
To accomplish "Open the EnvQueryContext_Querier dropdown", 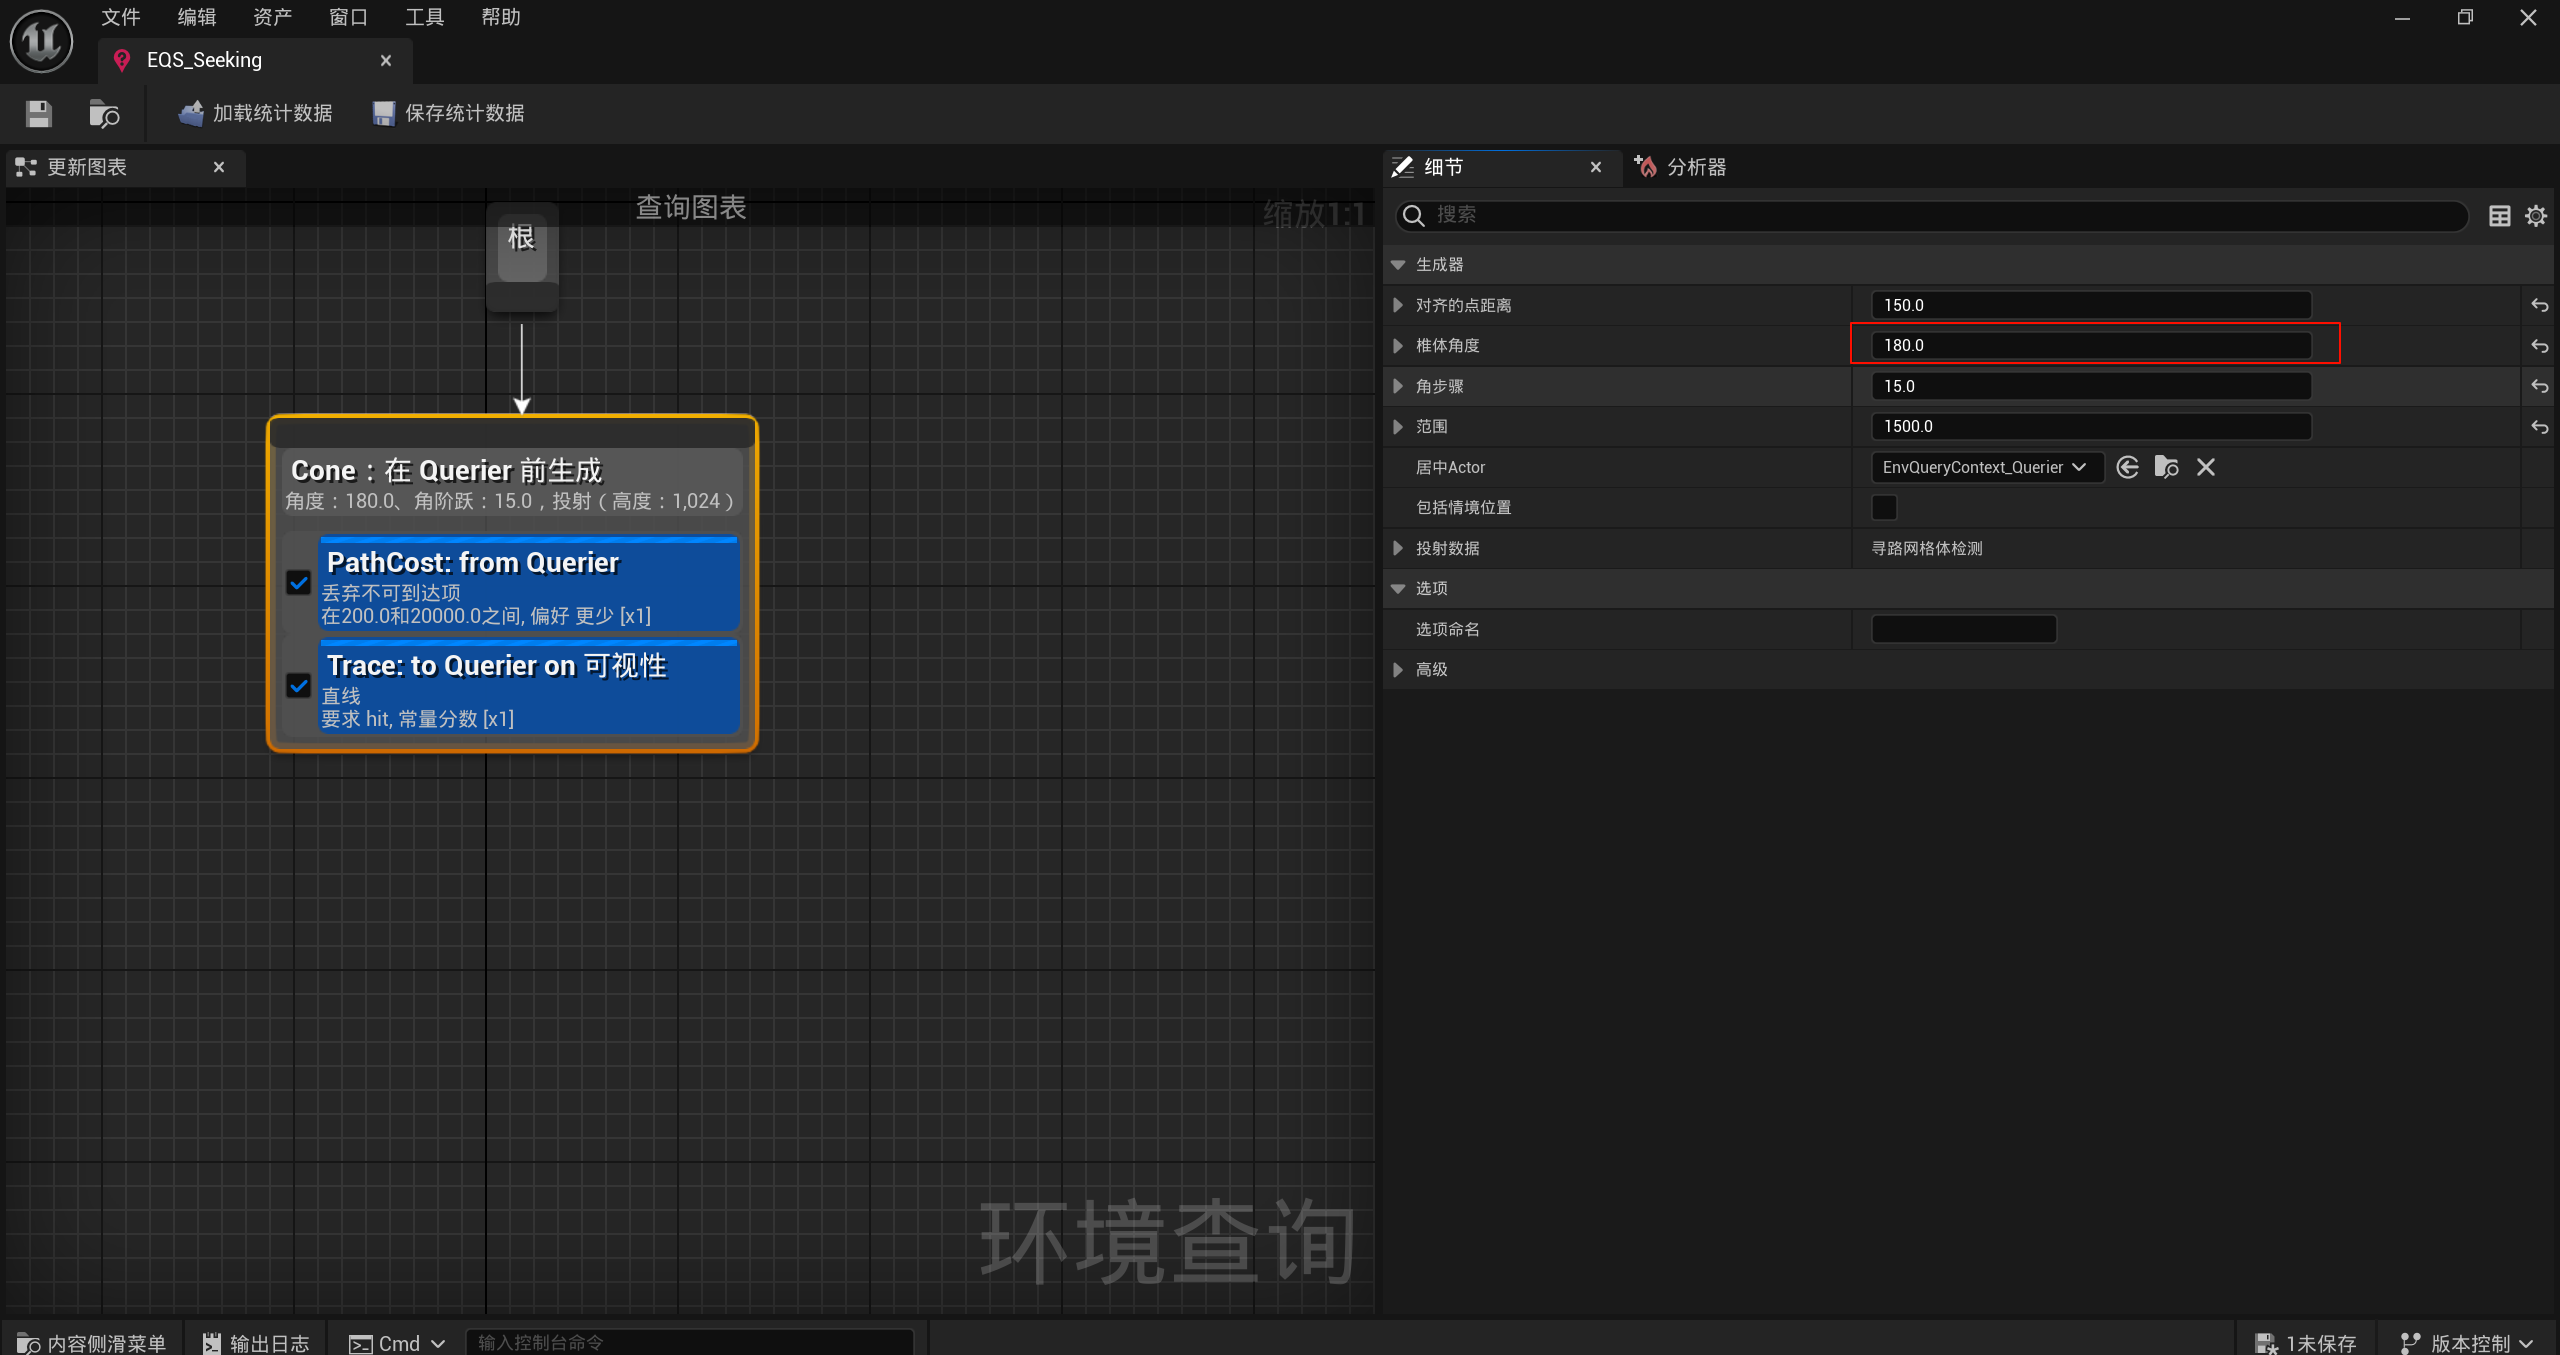I will pos(1985,467).
